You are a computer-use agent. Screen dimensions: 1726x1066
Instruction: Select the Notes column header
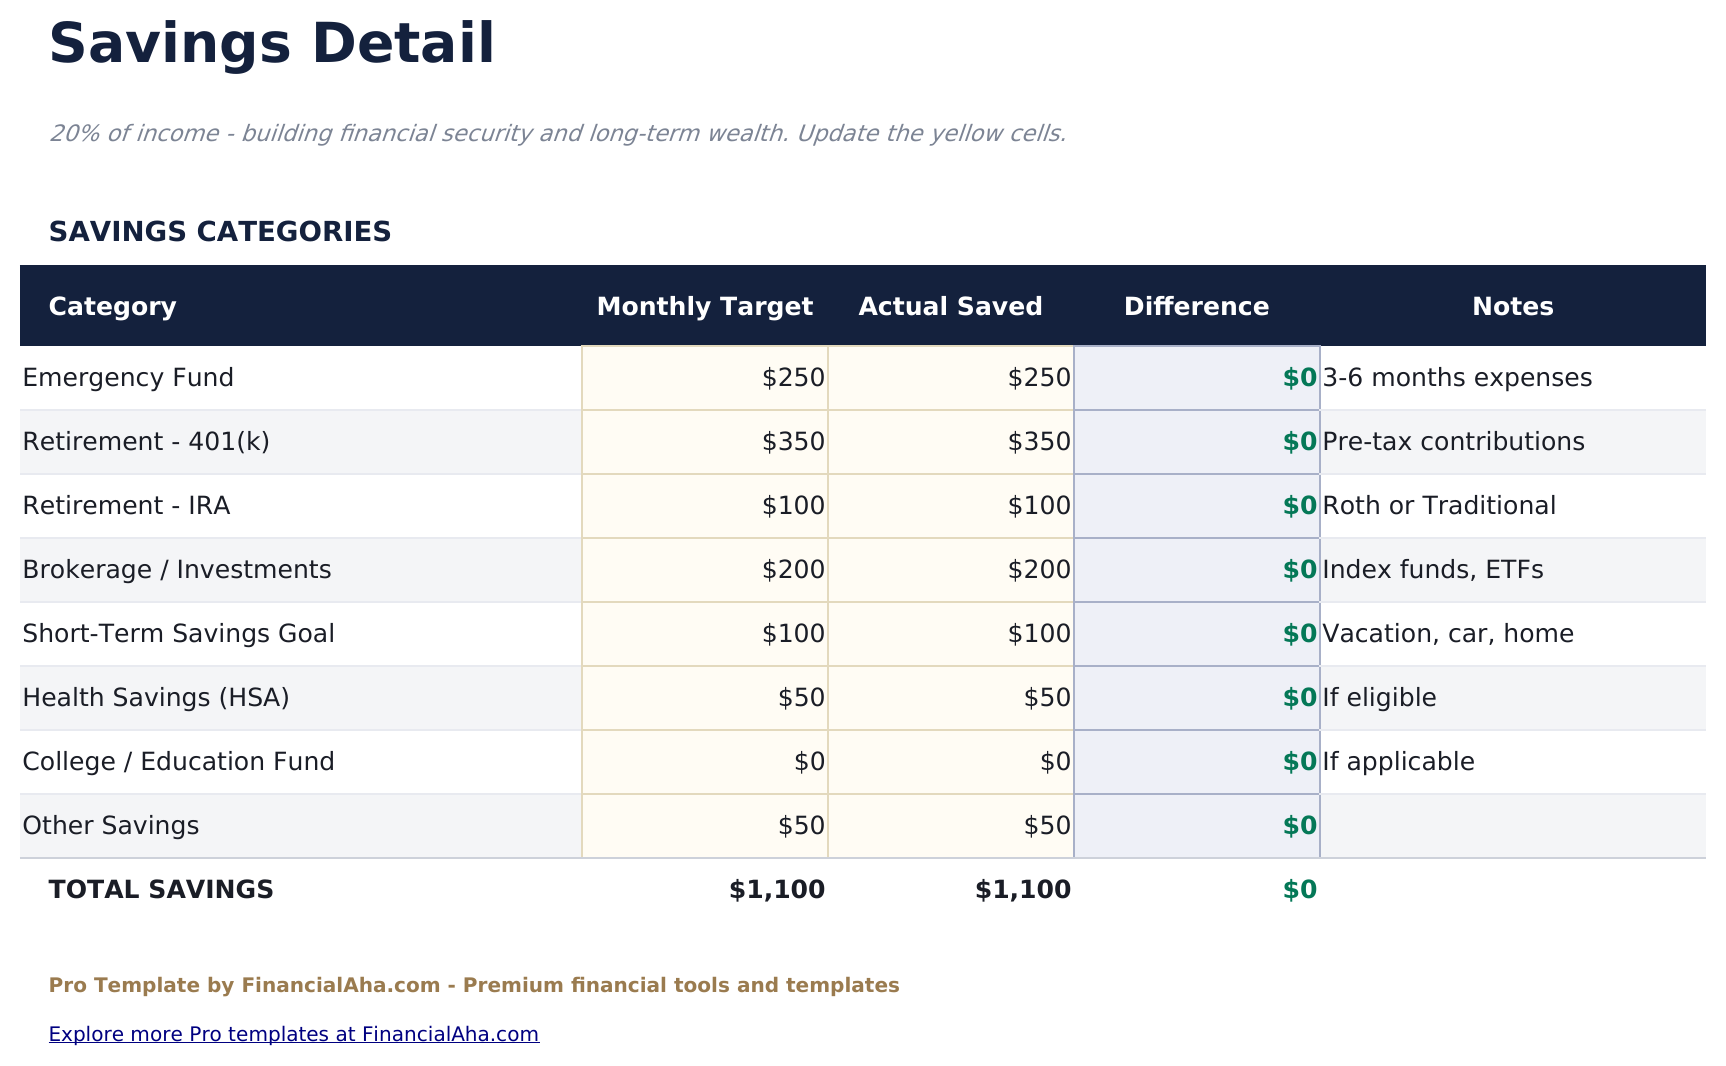pos(1512,306)
